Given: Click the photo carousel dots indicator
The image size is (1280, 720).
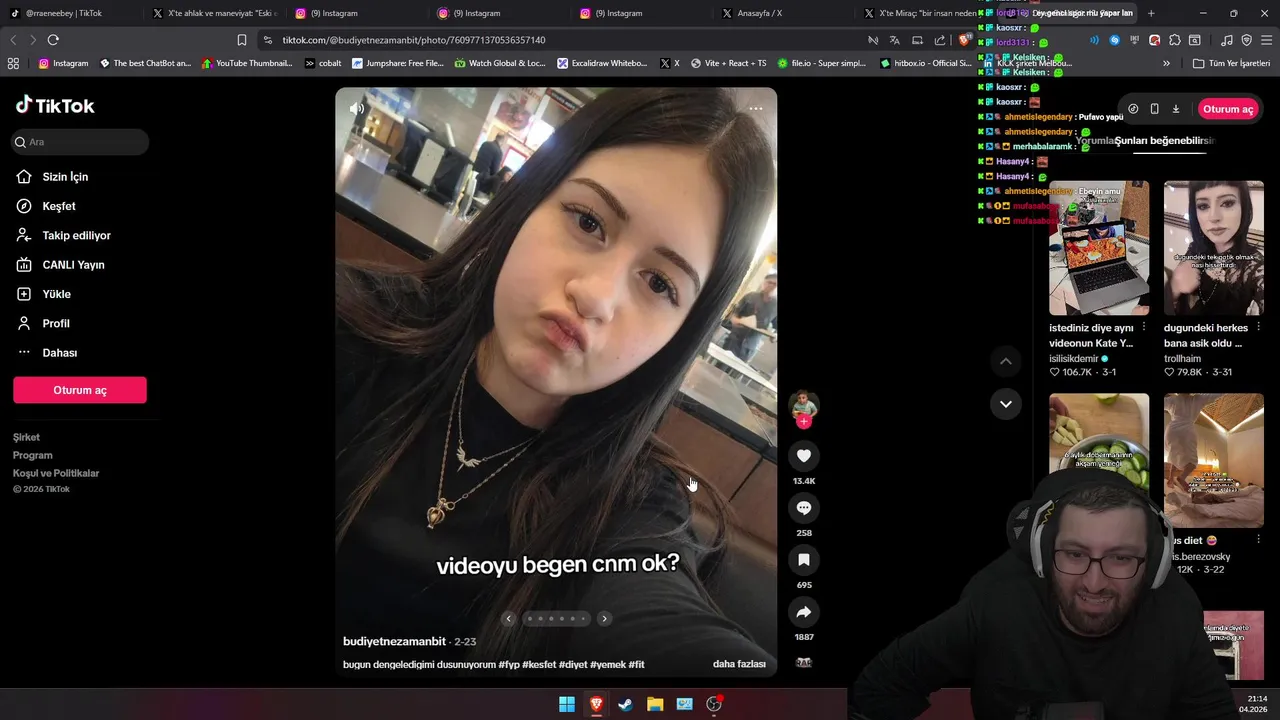Looking at the screenshot, I should pos(558,618).
